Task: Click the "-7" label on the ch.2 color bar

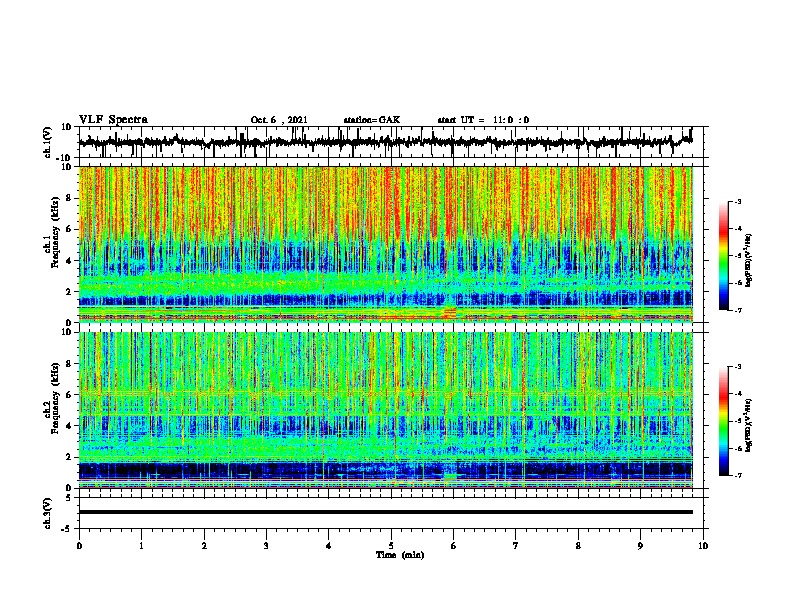Action: [x=737, y=476]
